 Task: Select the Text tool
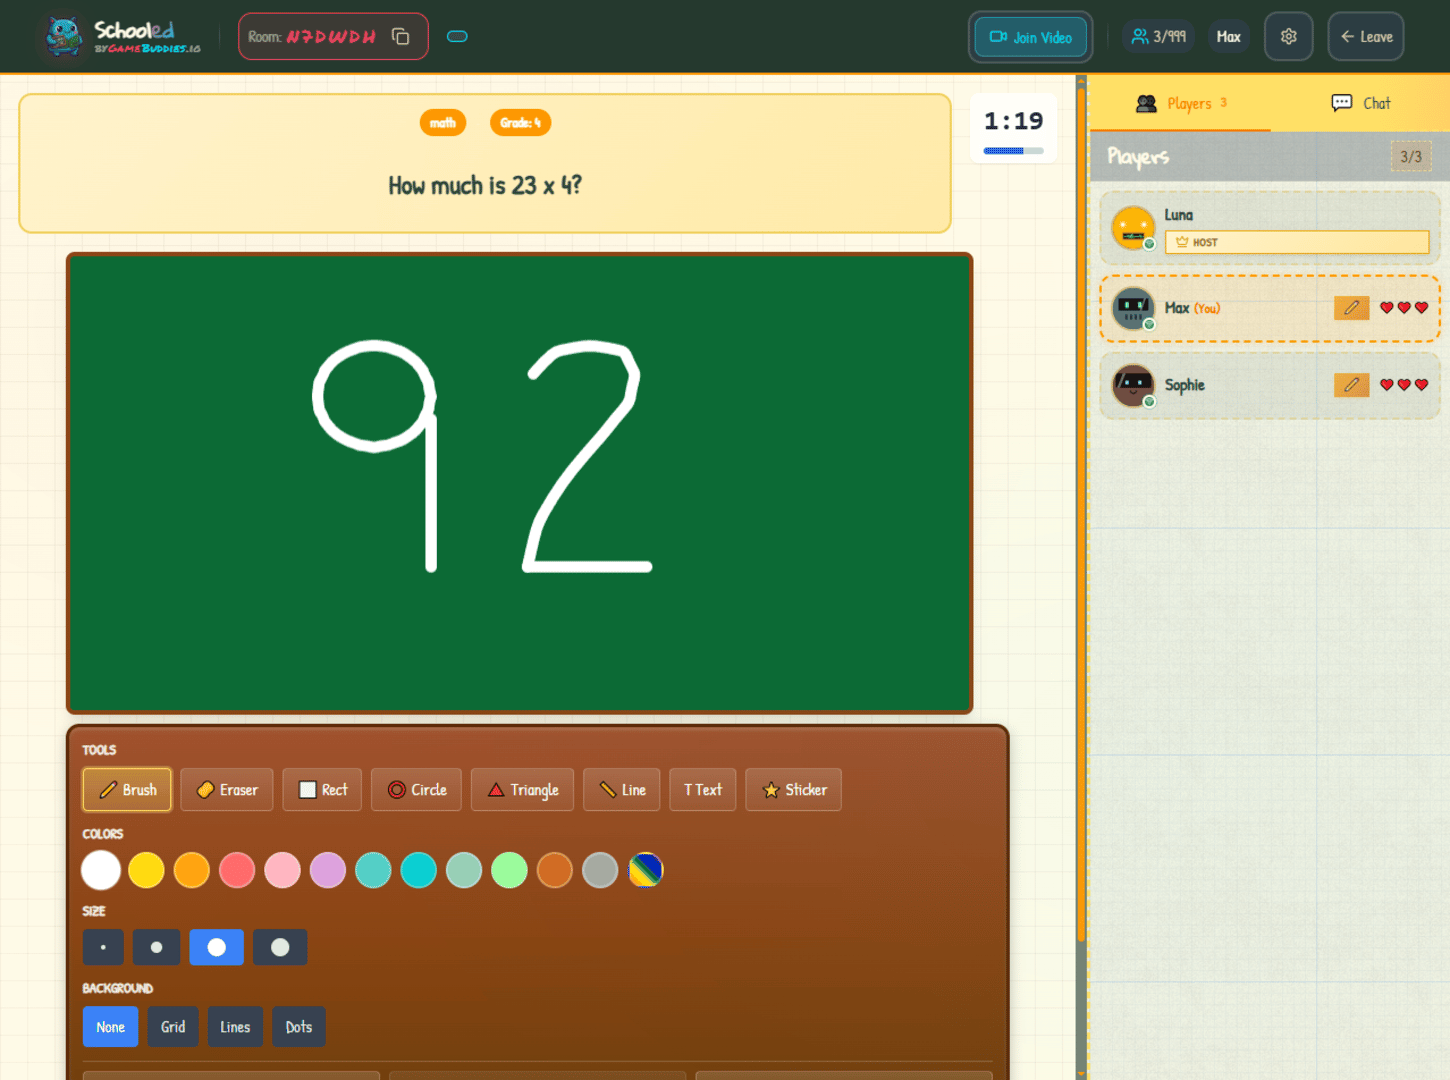tap(703, 790)
